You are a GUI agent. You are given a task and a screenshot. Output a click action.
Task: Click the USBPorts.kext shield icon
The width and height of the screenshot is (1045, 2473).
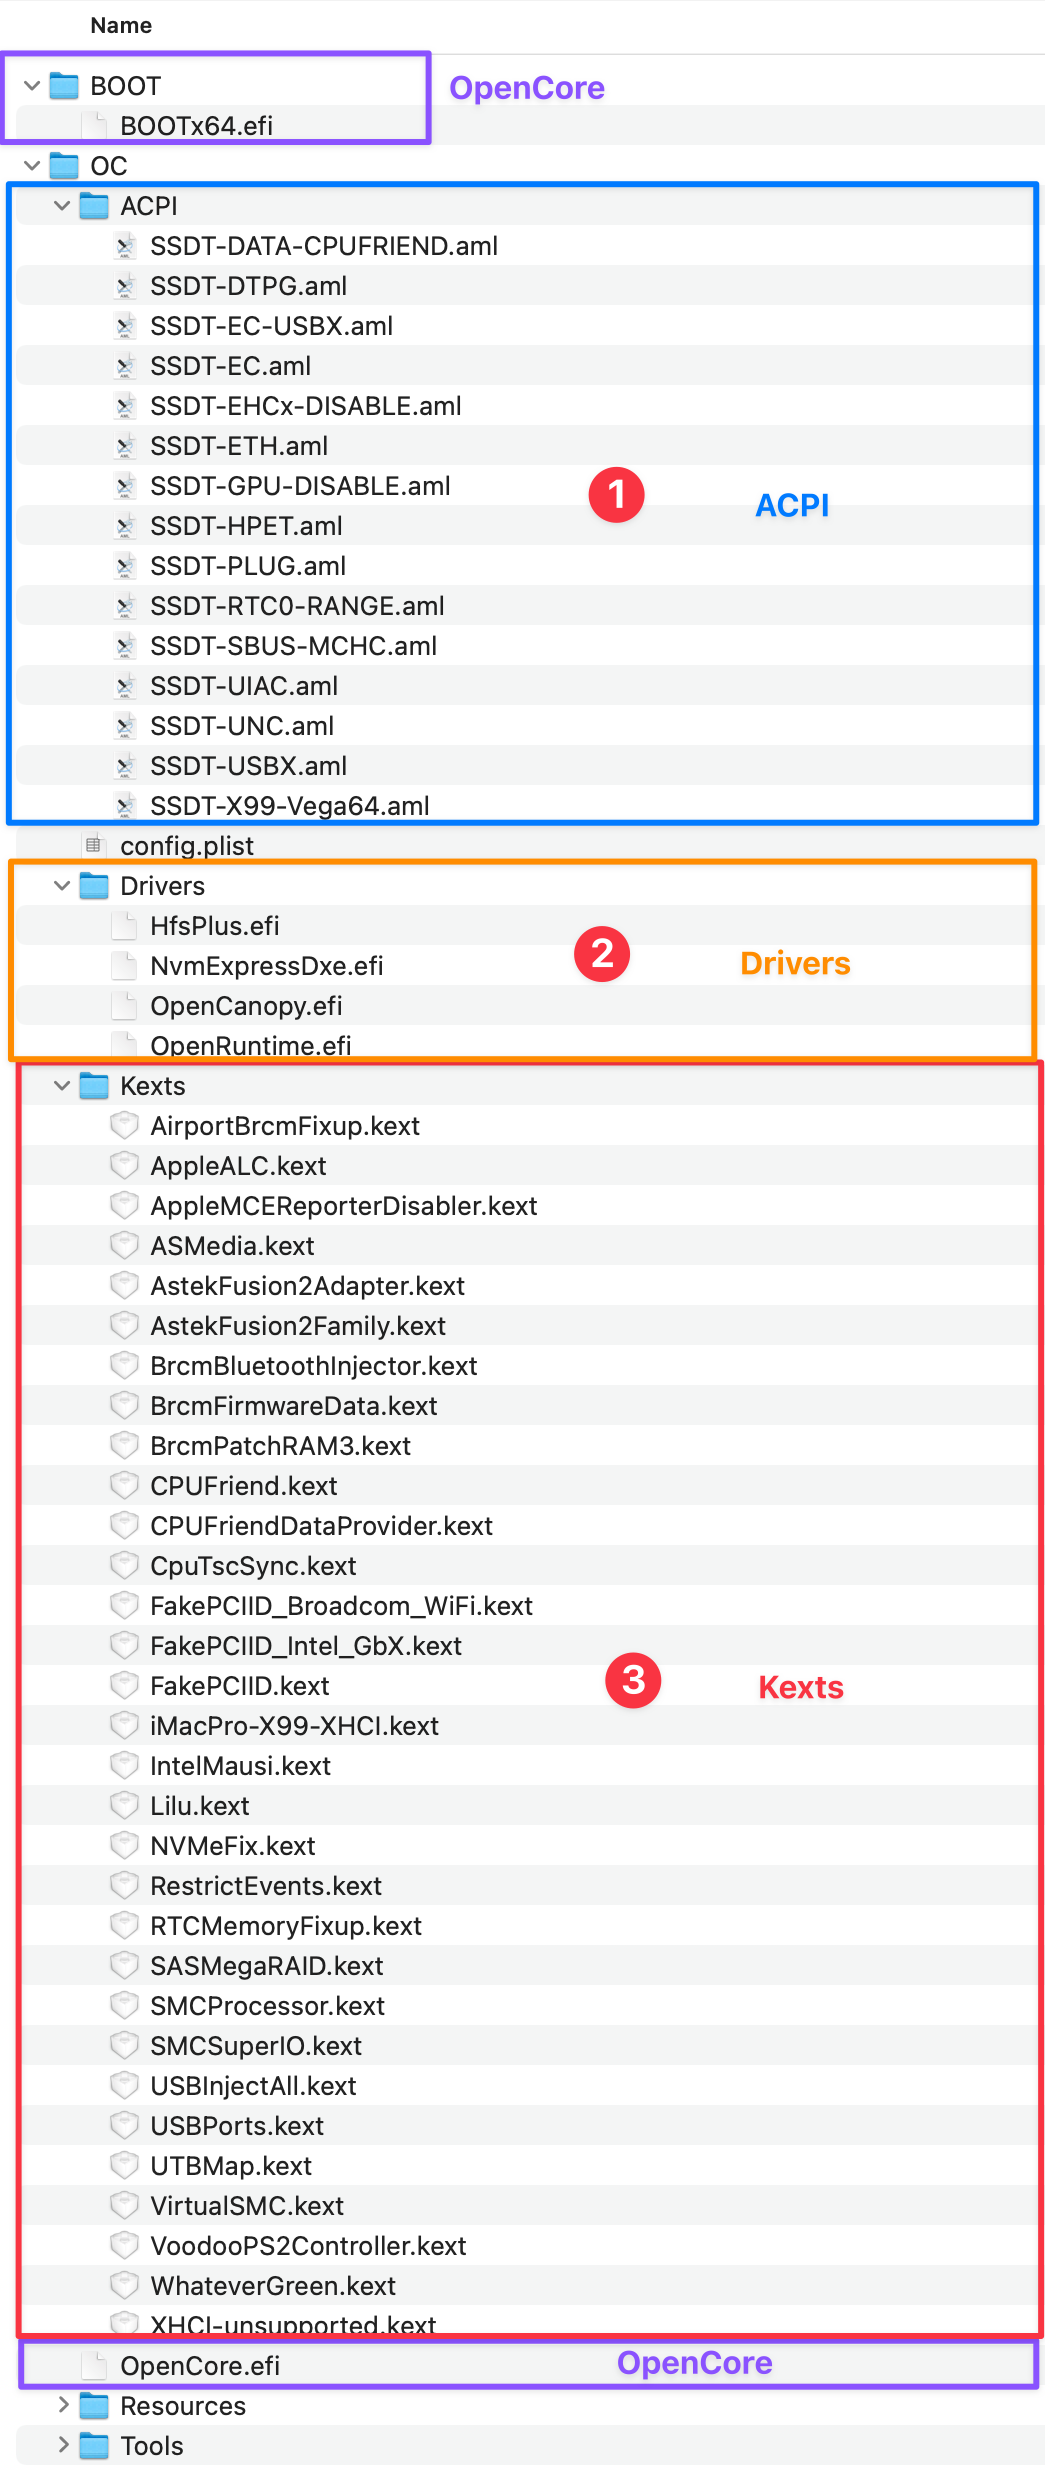pyautogui.click(x=124, y=2126)
